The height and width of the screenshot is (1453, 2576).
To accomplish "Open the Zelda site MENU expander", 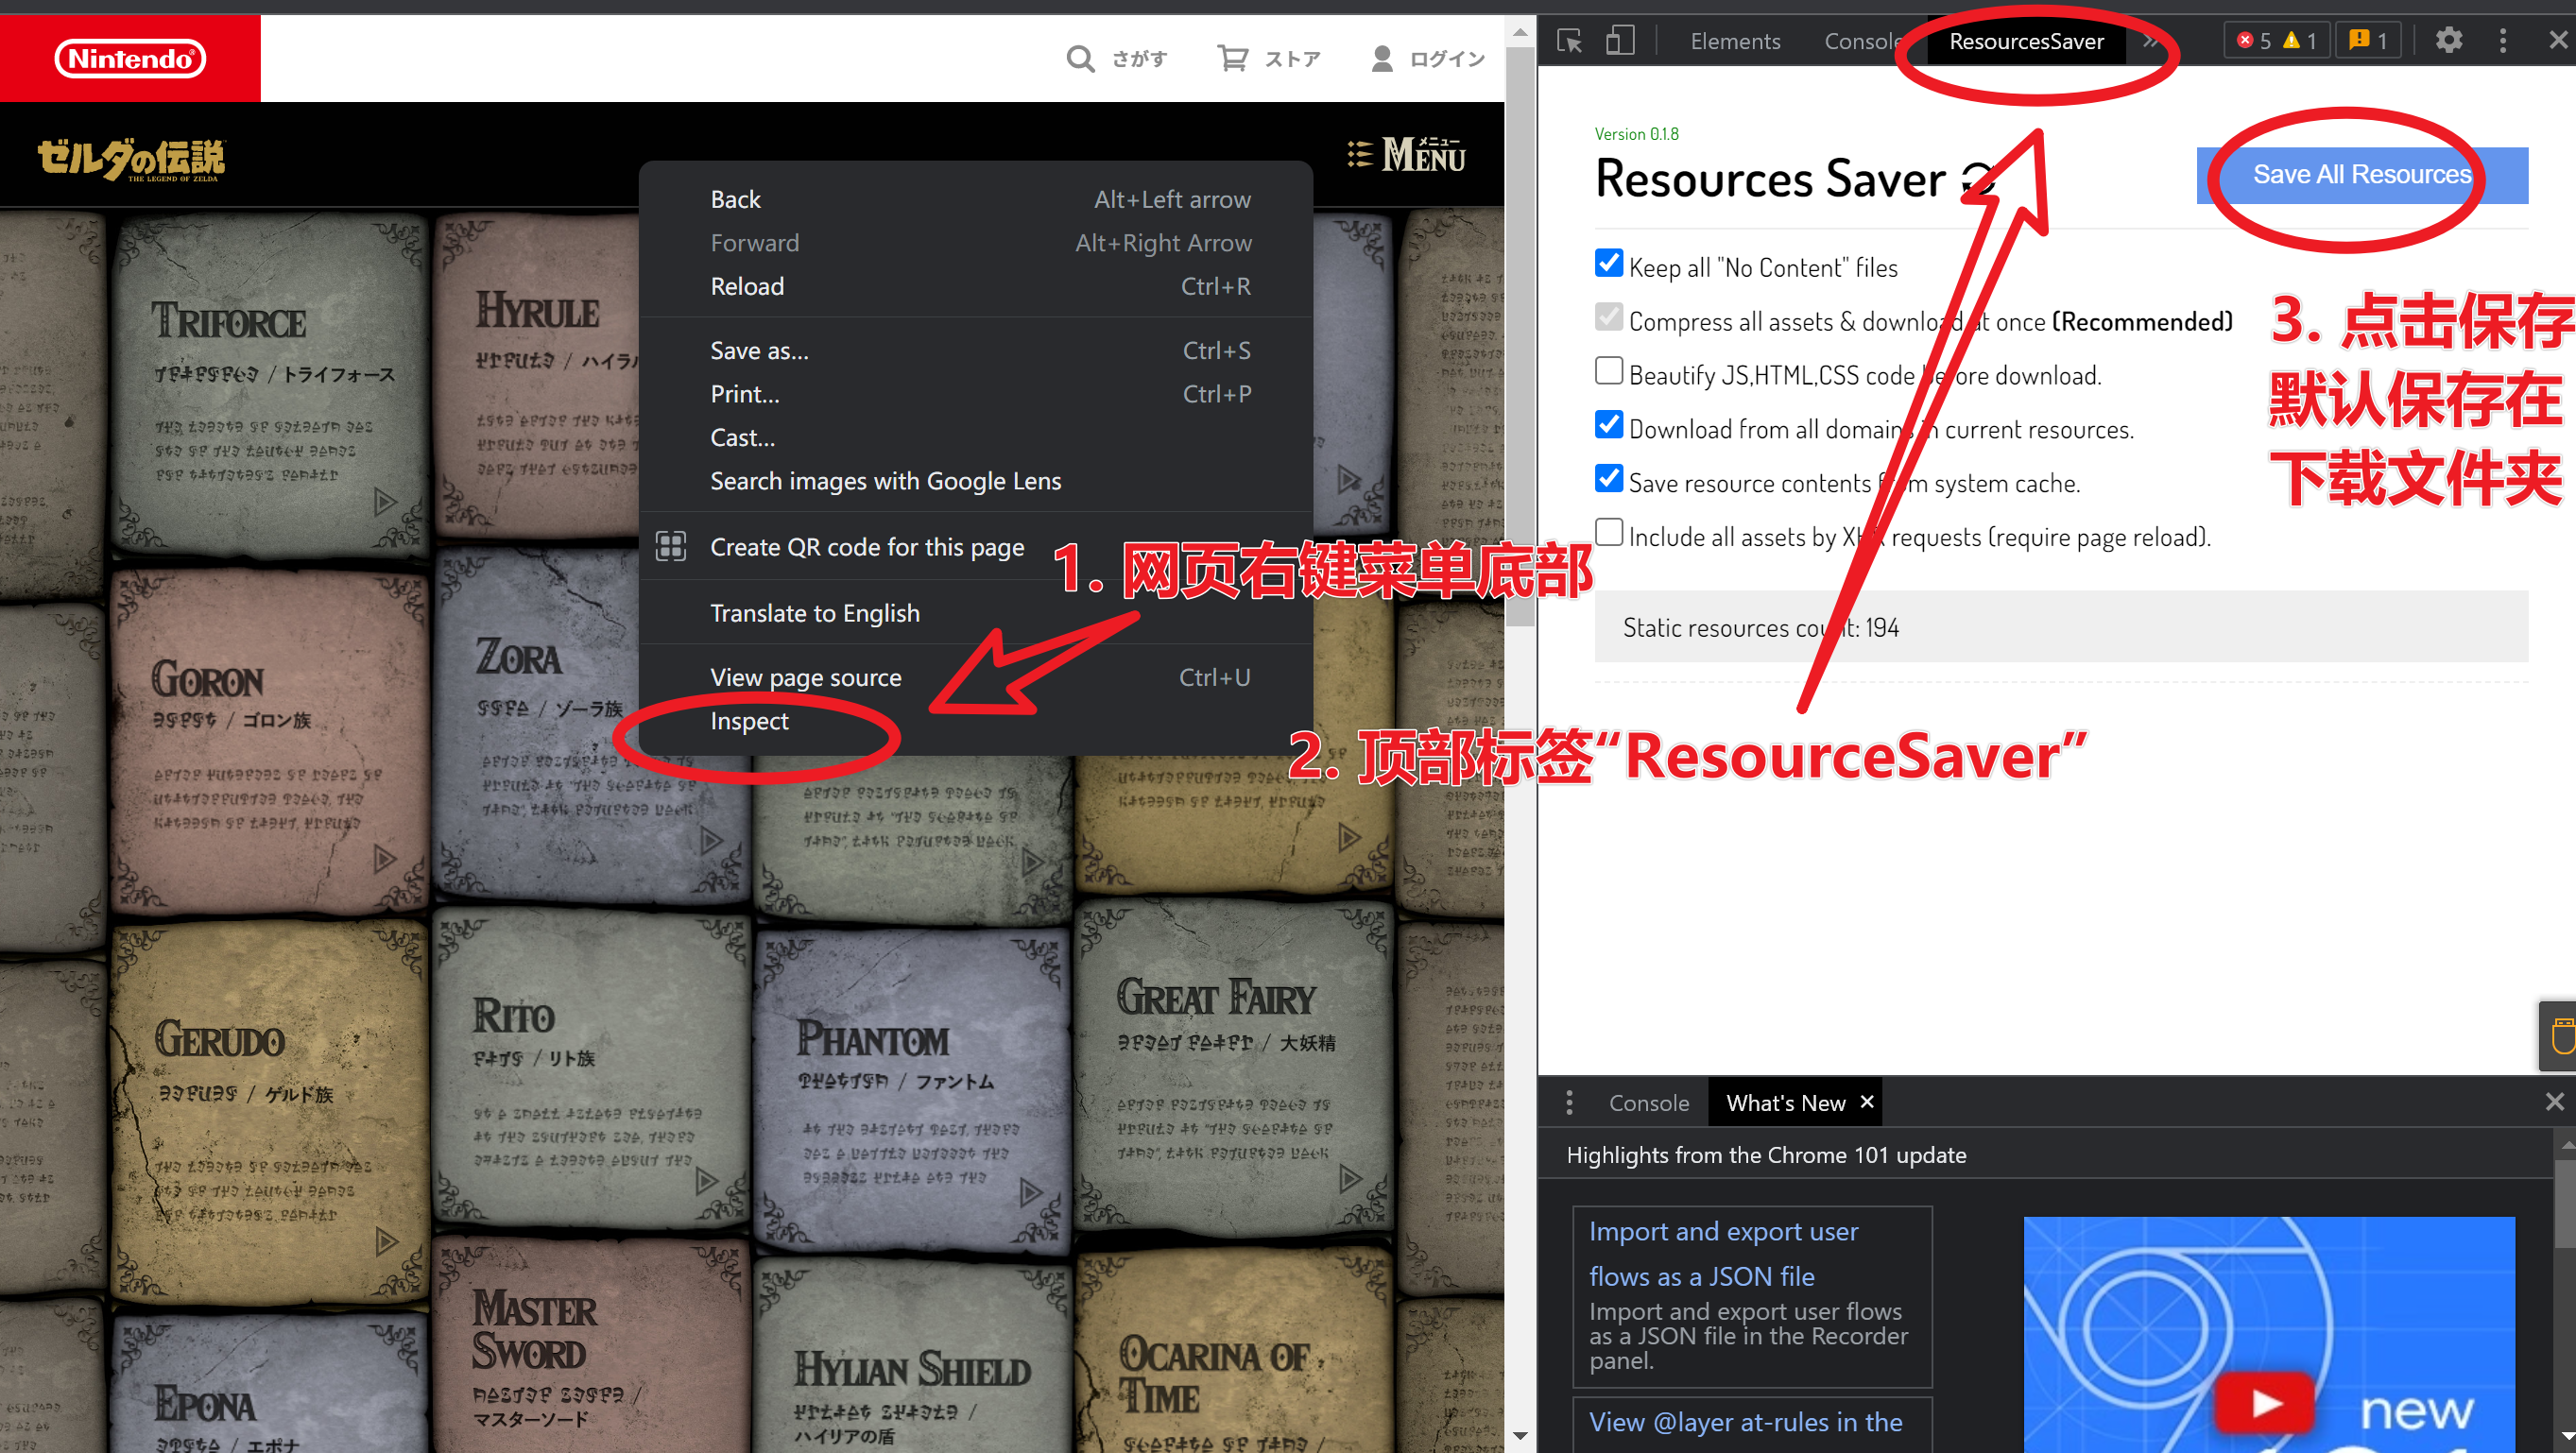I will (x=1406, y=156).
